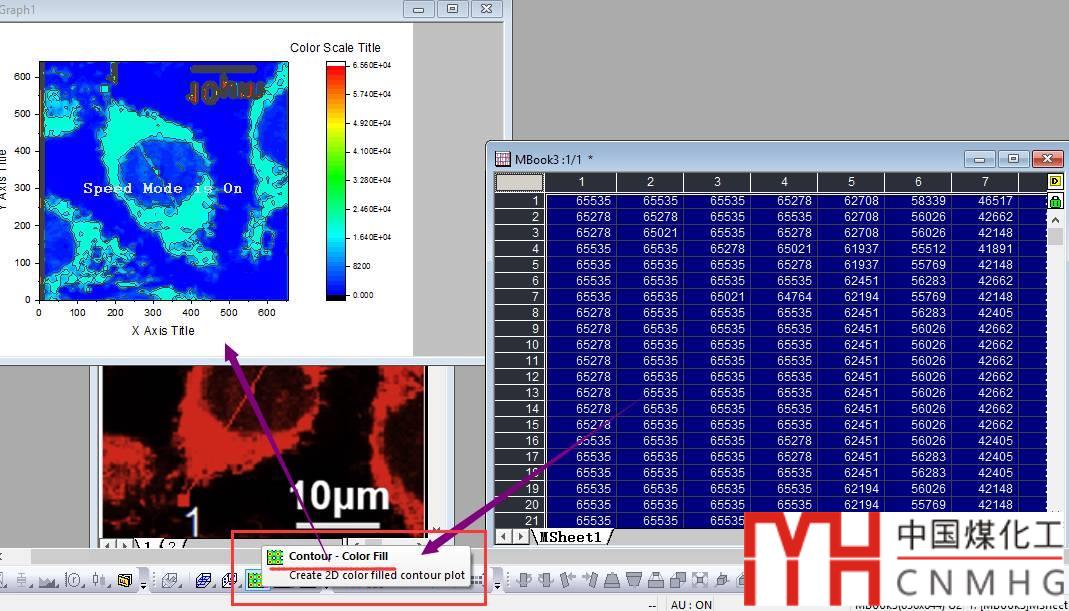1069x611 pixels.
Task: Click the green lock icon in MBook3
Action: pyautogui.click(x=1055, y=201)
